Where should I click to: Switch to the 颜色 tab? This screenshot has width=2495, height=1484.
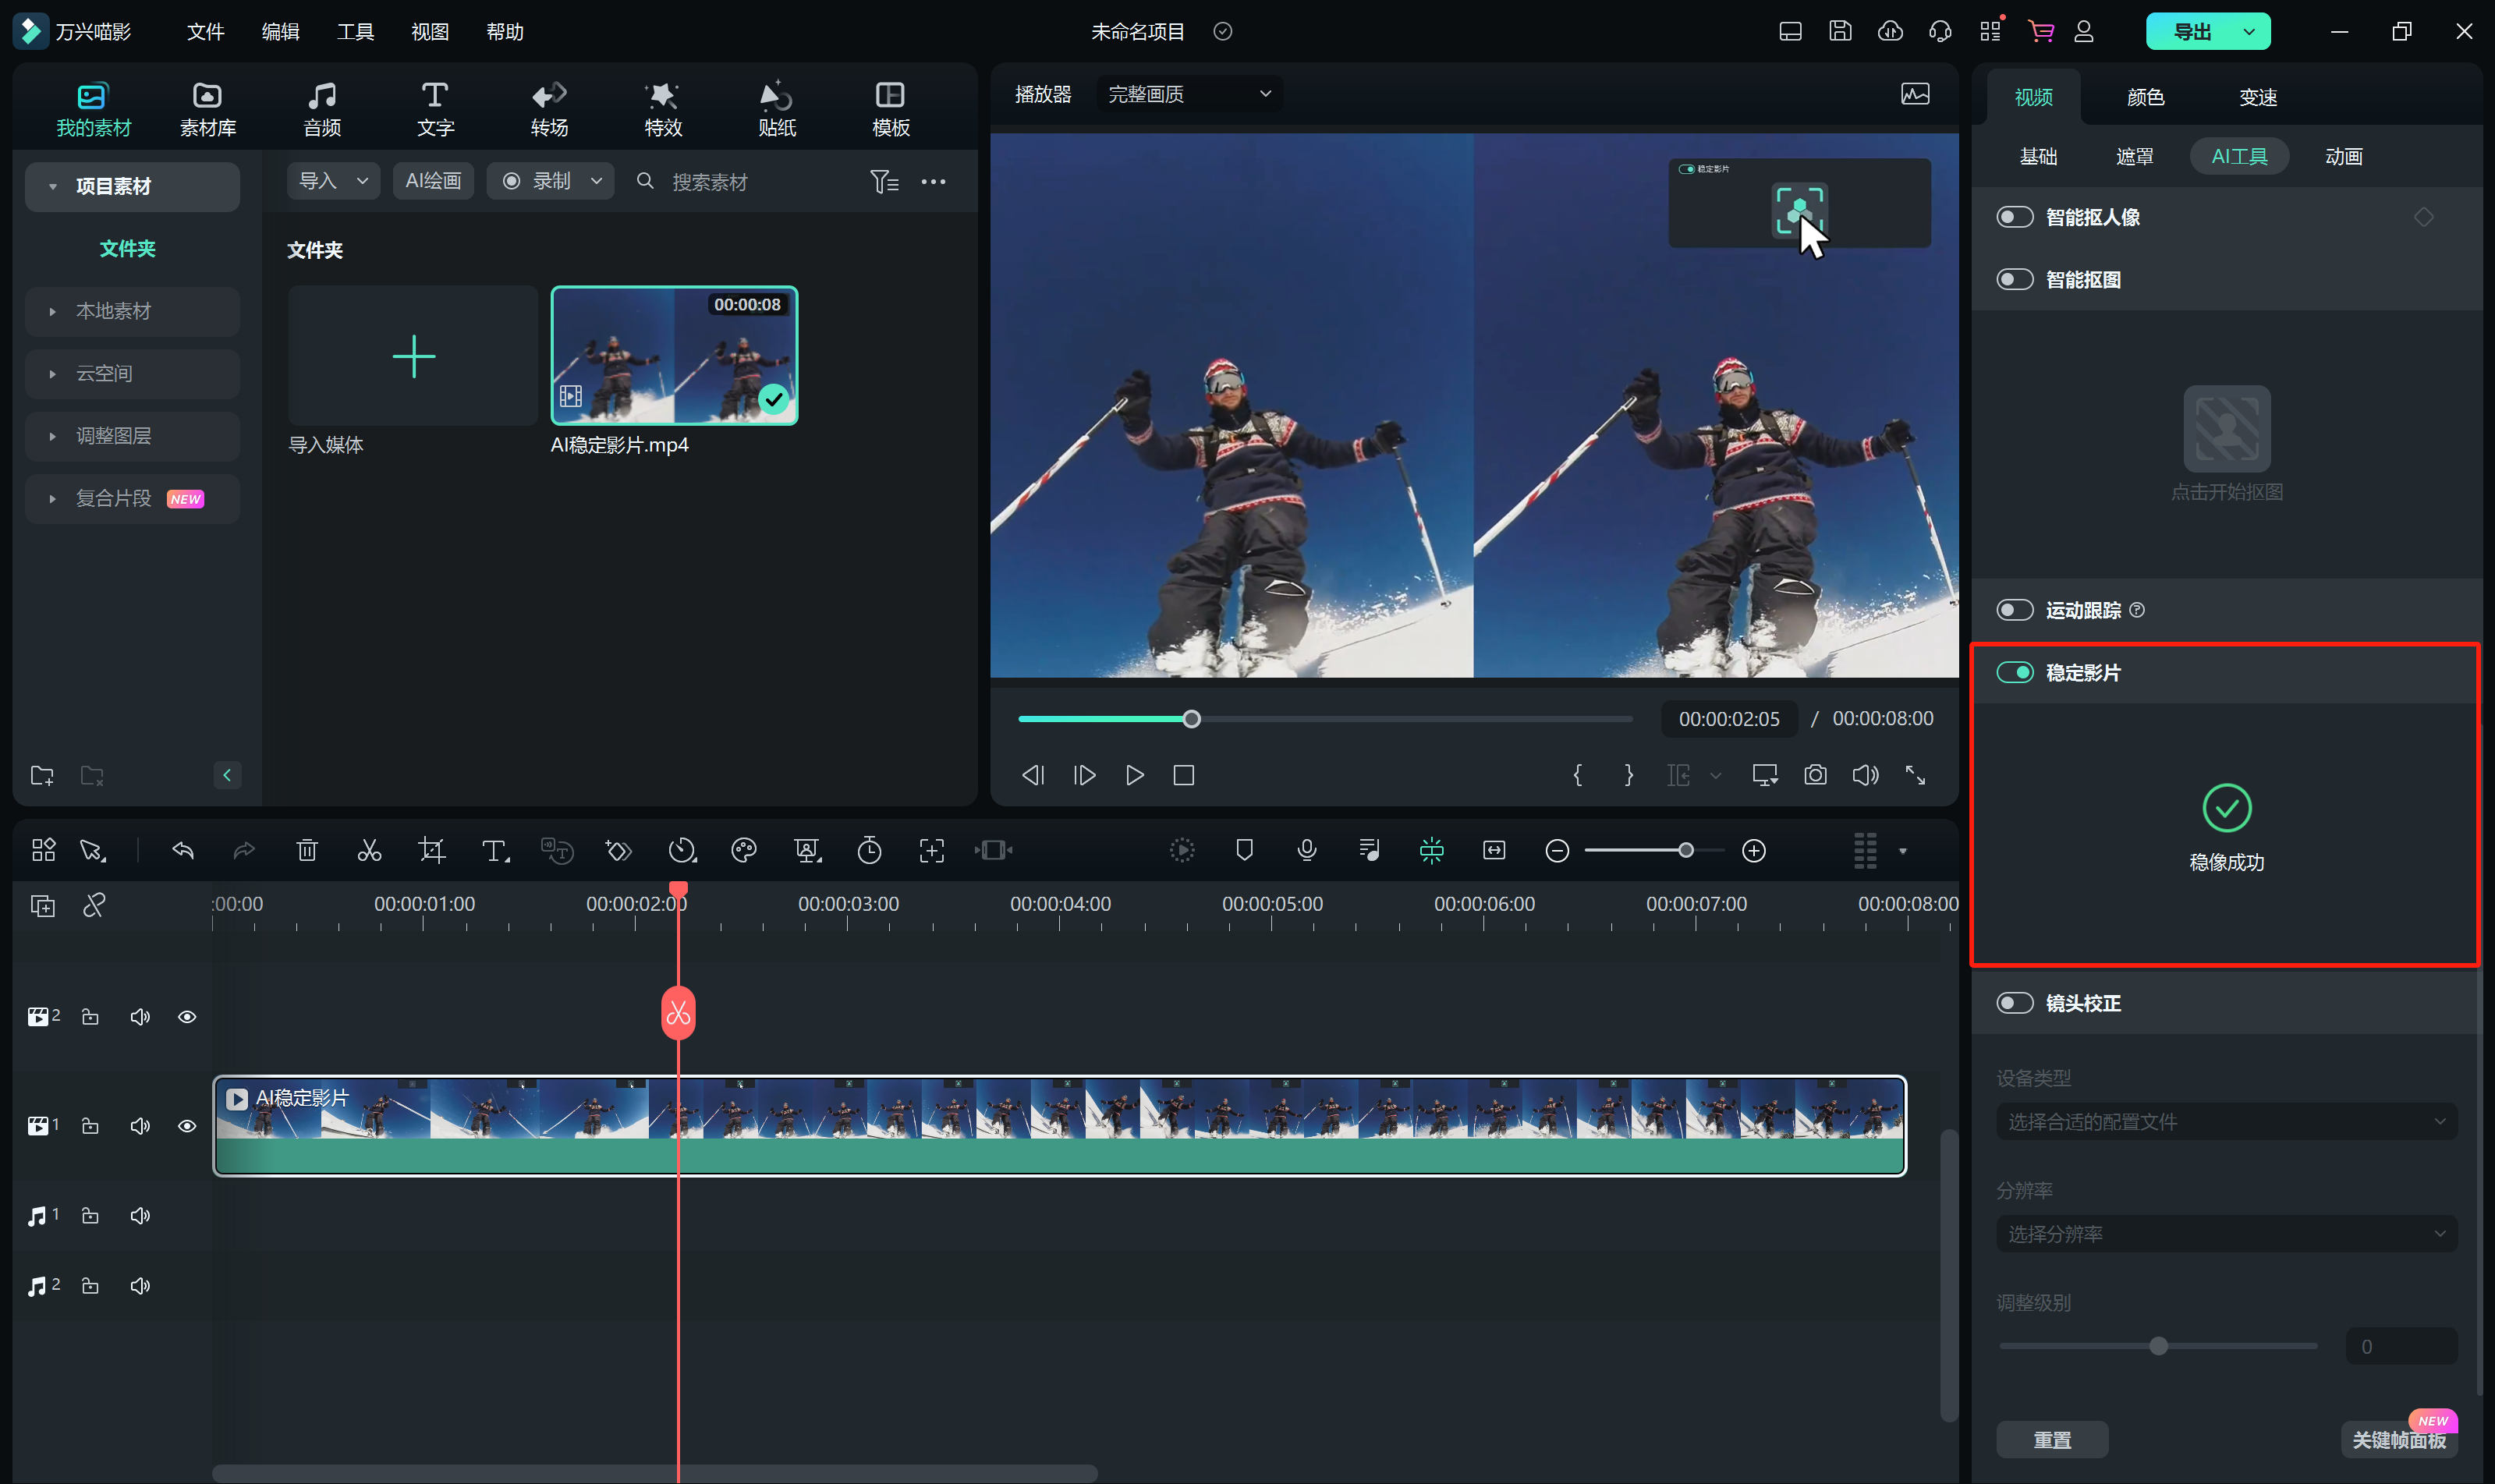[x=2145, y=97]
